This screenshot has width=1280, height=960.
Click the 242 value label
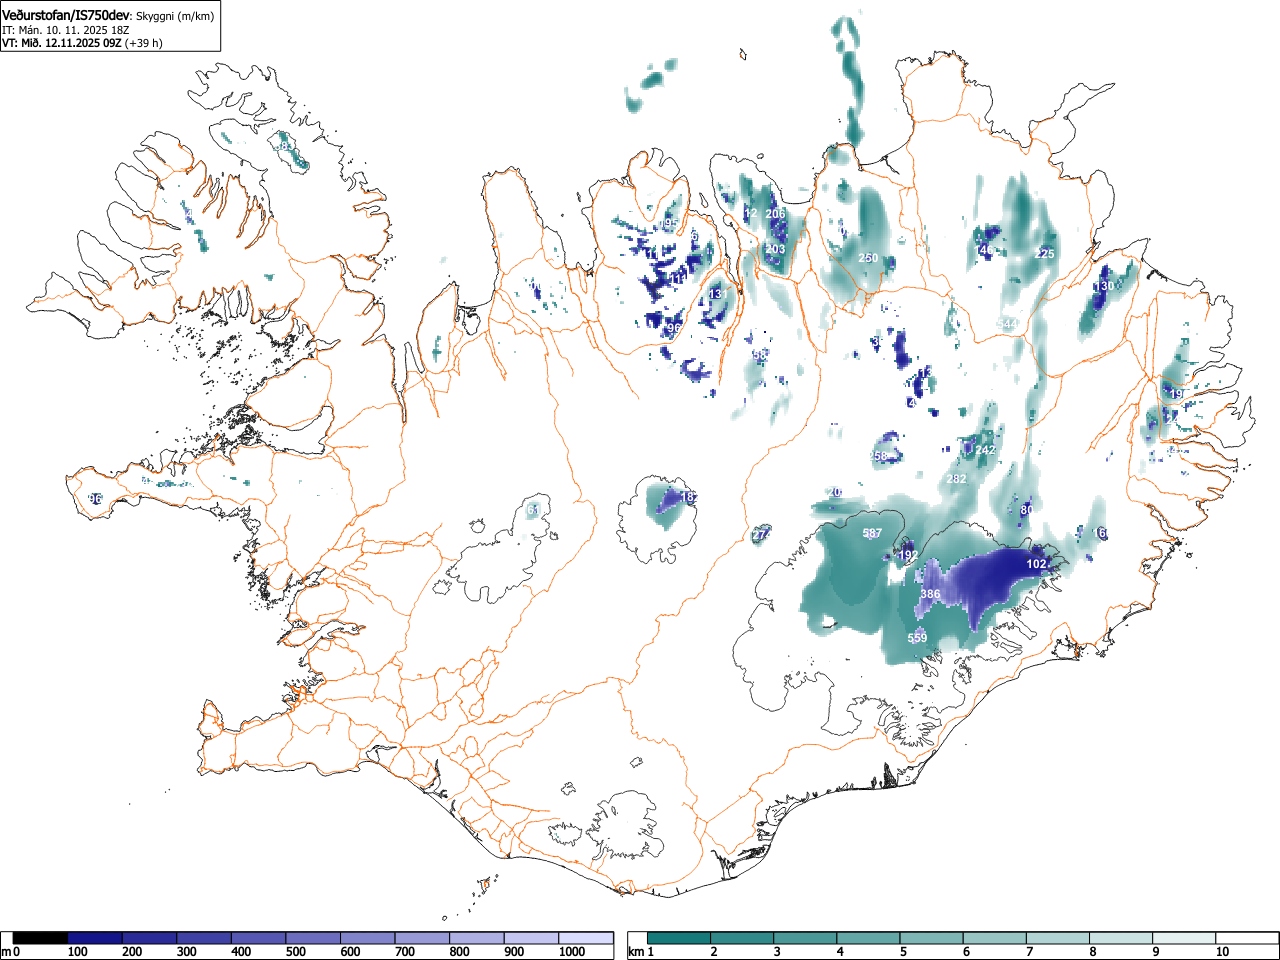(985, 450)
